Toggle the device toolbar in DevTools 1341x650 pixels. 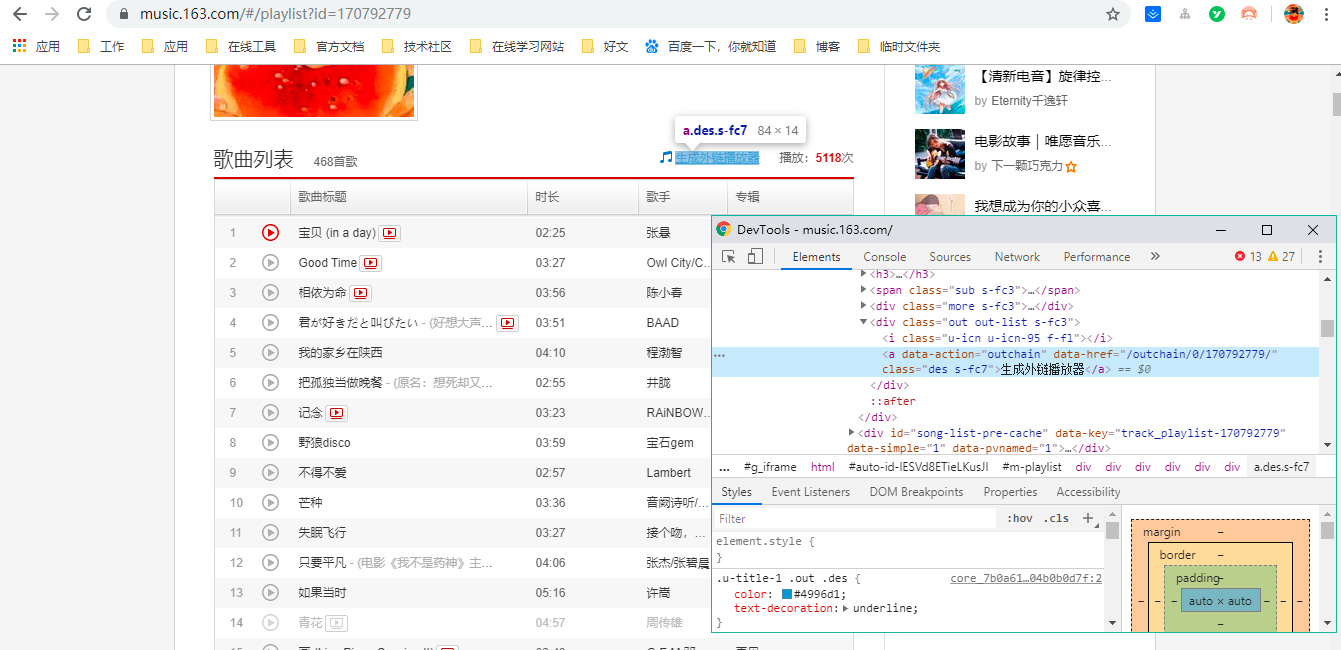752,256
